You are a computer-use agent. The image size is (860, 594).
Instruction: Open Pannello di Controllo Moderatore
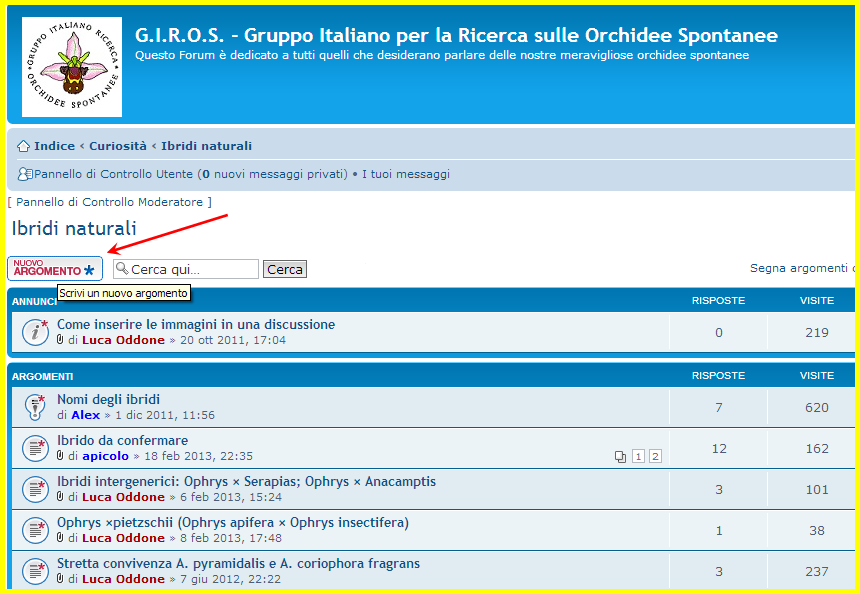point(110,202)
